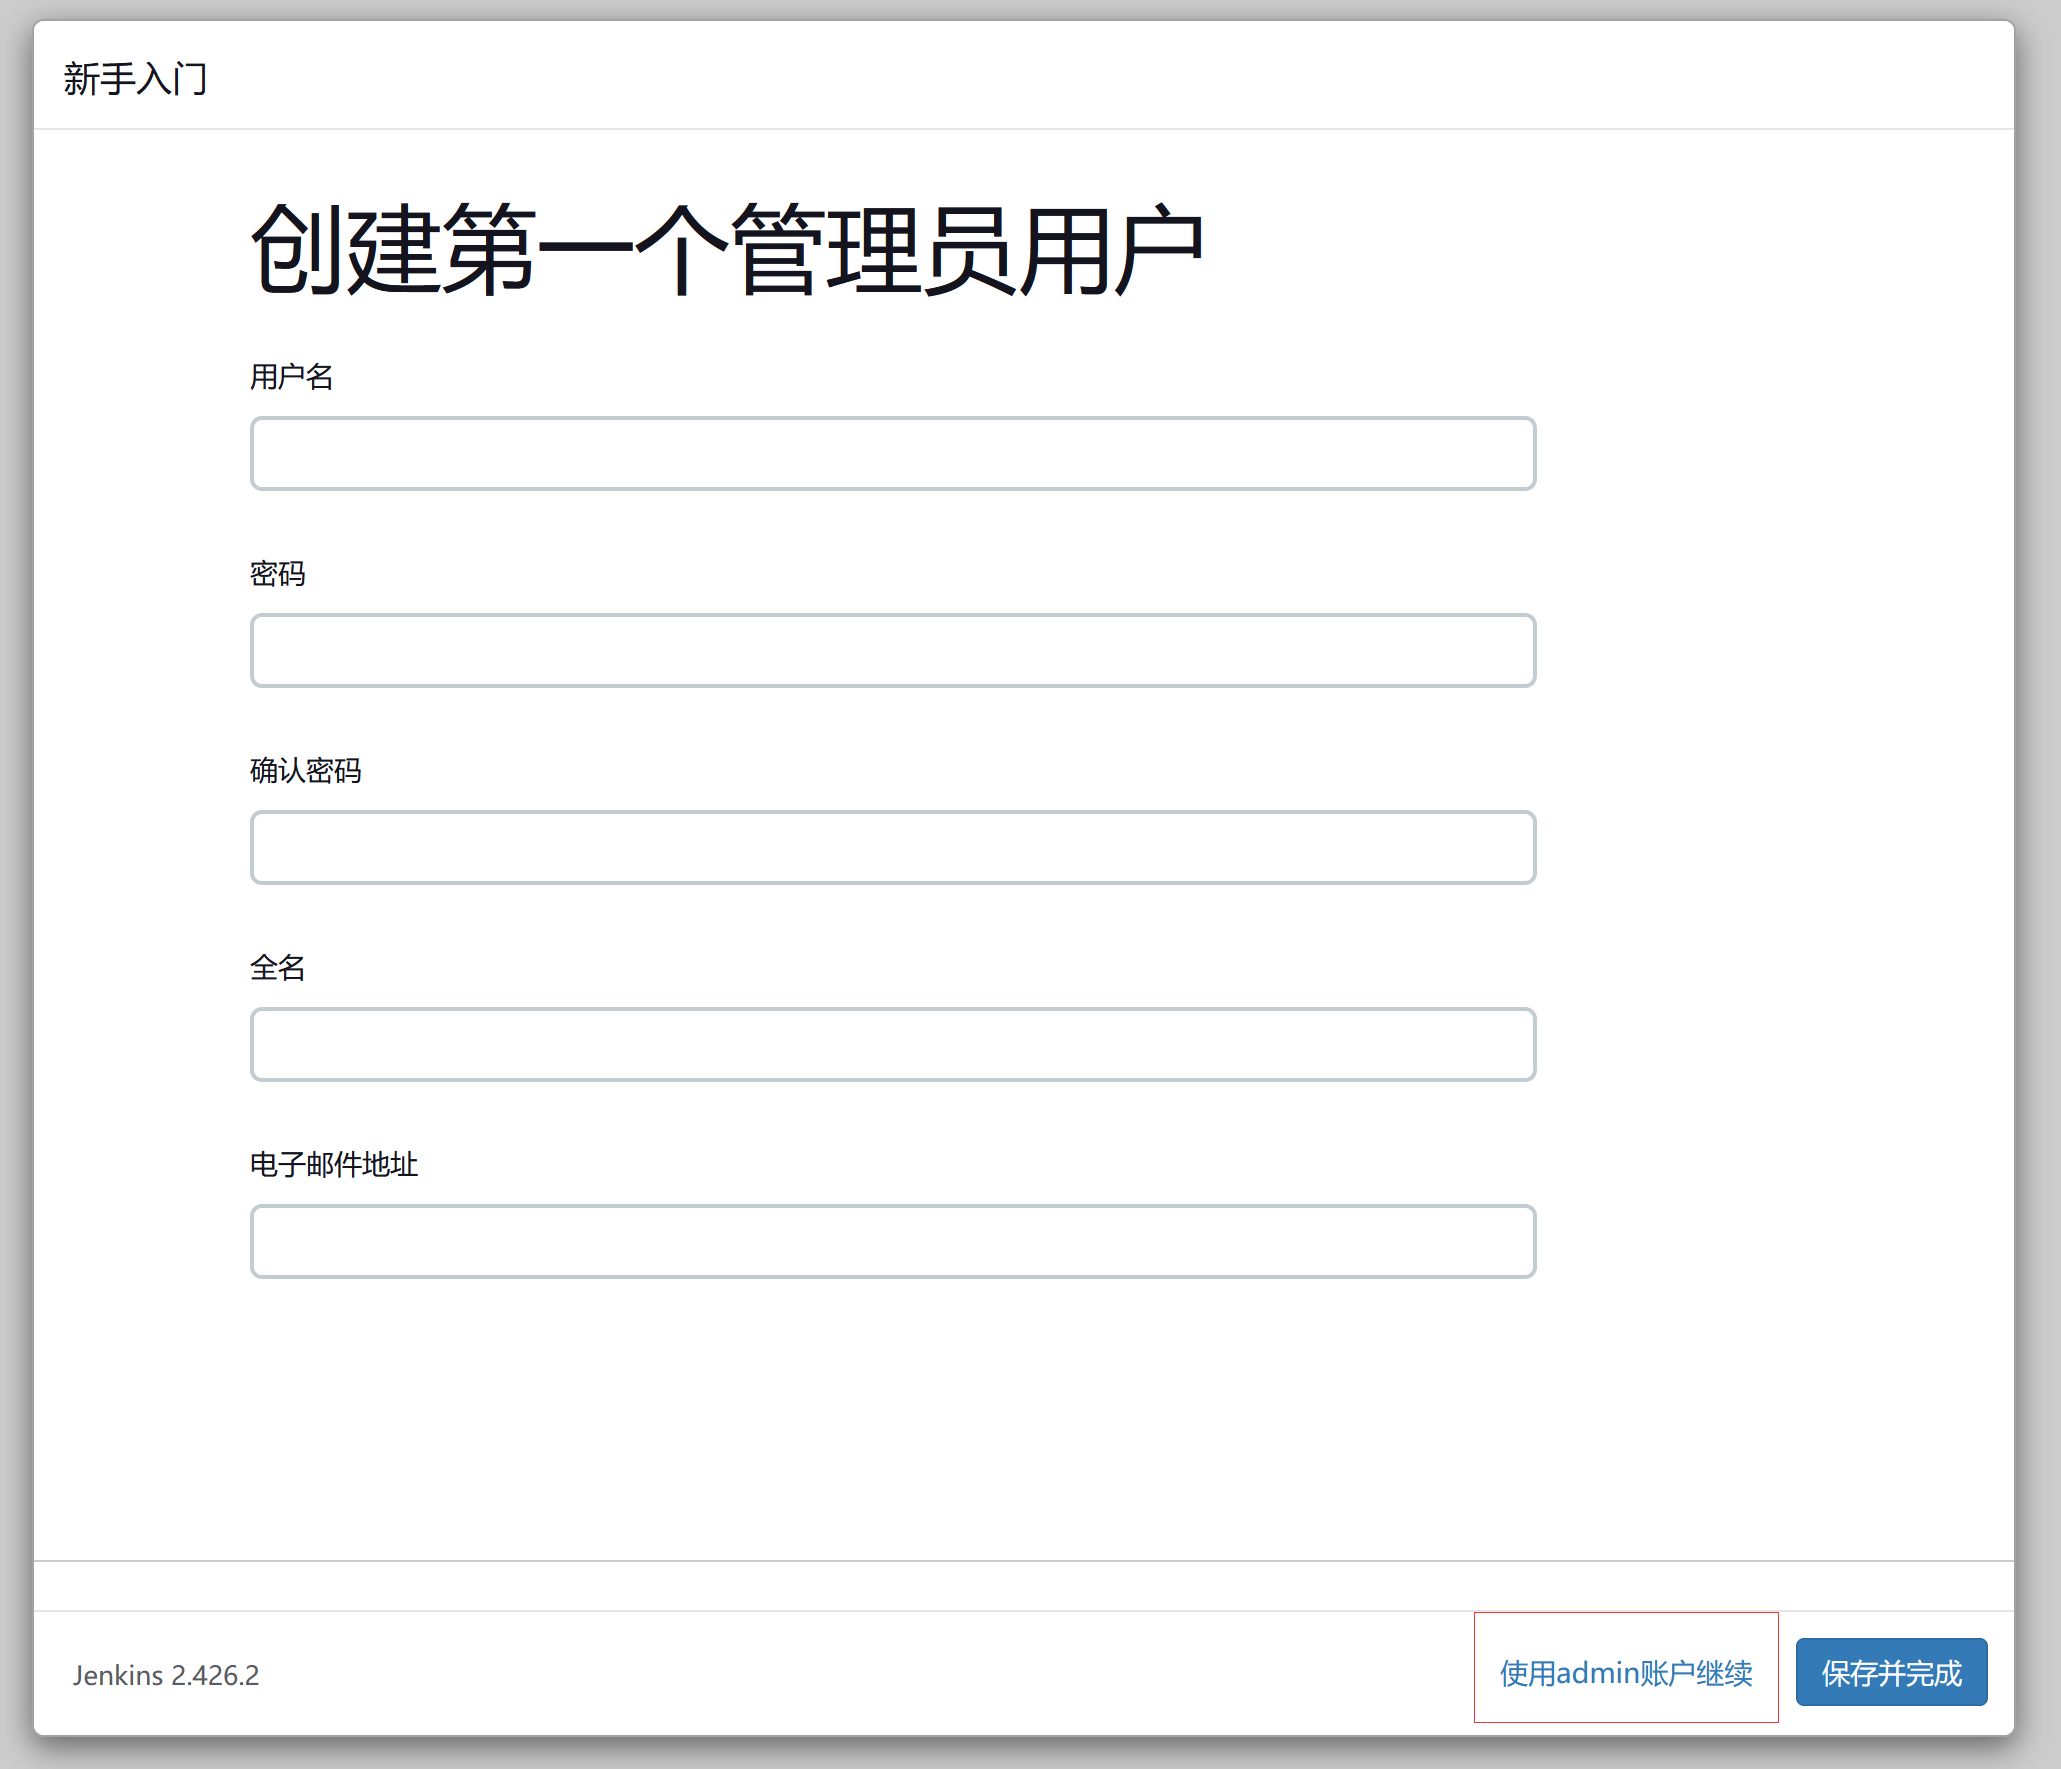The height and width of the screenshot is (1769, 2061).
Task: Click blank header area right of 新手入门
Action: [1100, 78]
